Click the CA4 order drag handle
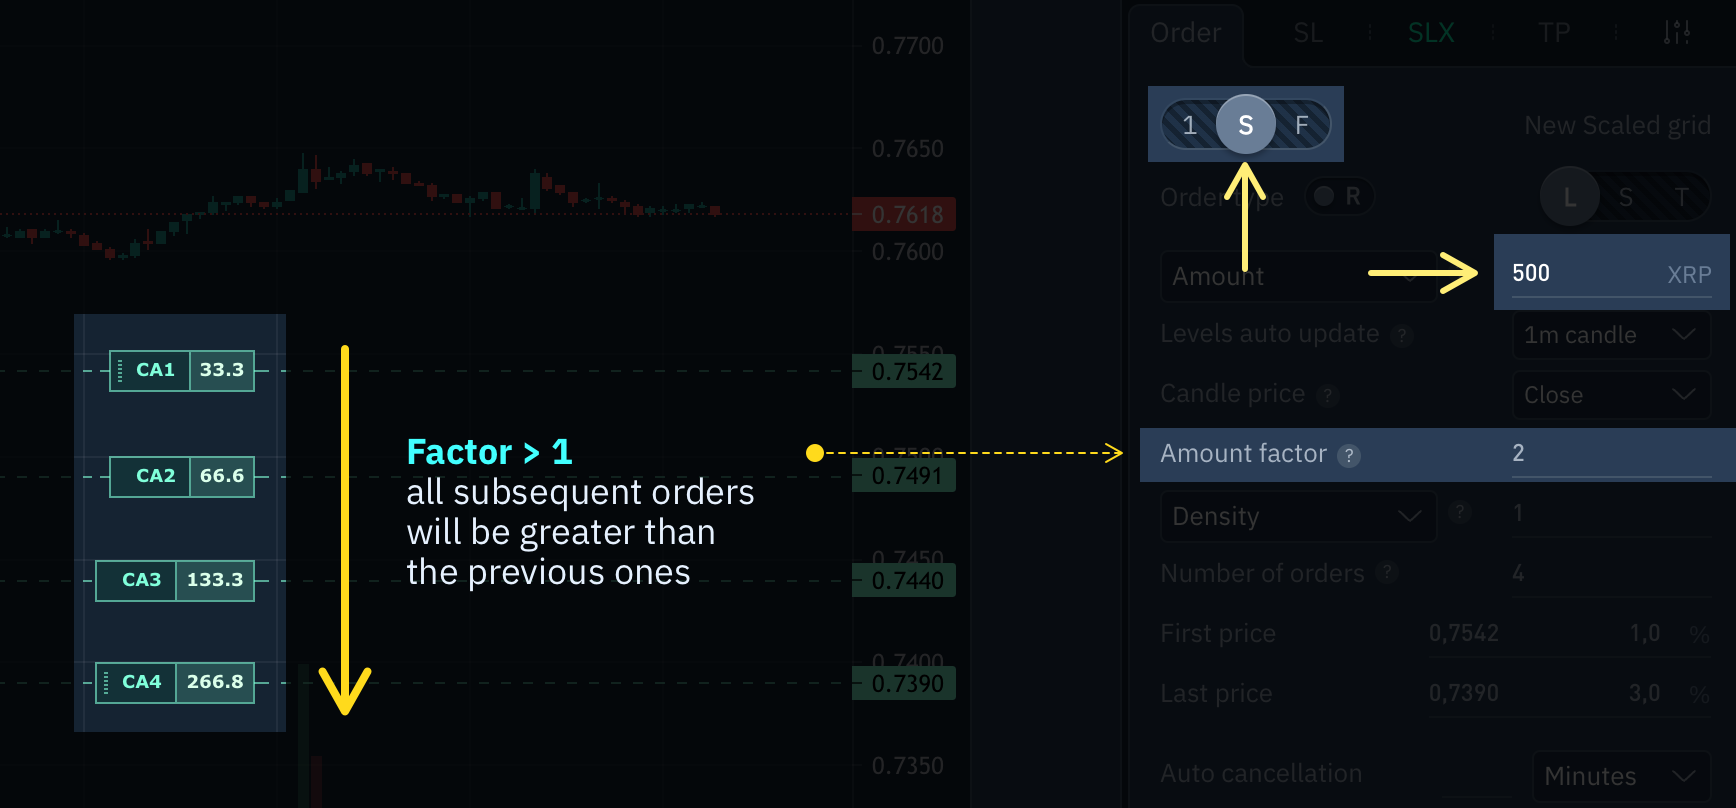 coord(106,682)
